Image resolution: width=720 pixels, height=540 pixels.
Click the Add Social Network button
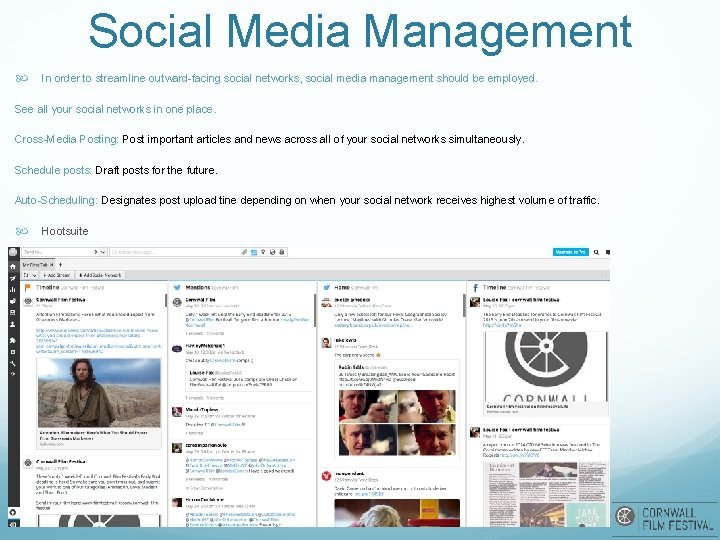[x=100, y=275]
